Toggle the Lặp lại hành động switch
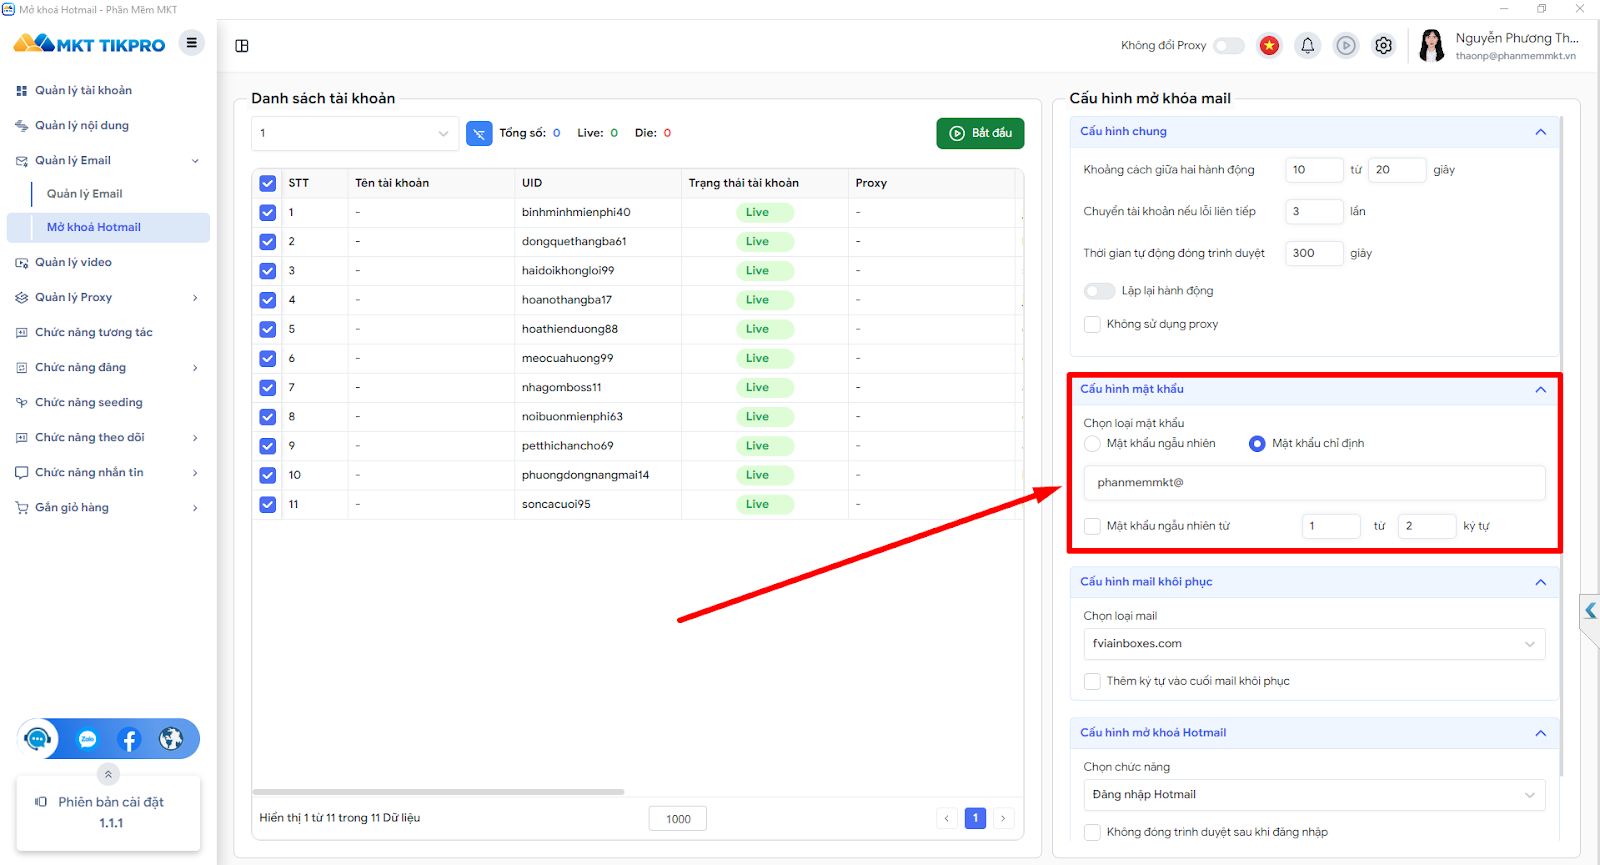Viewport: 1600px width, 865px height. pos(1099,291)
